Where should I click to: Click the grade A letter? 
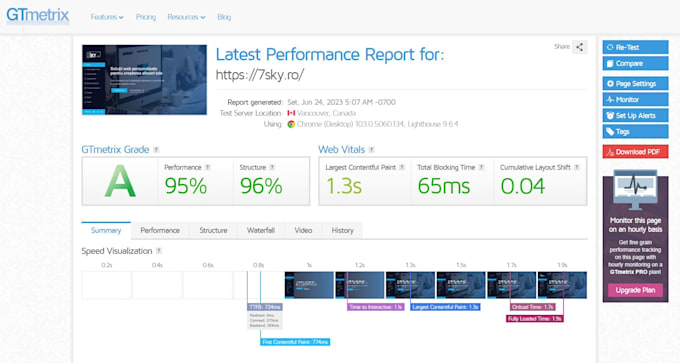(120, 182)
